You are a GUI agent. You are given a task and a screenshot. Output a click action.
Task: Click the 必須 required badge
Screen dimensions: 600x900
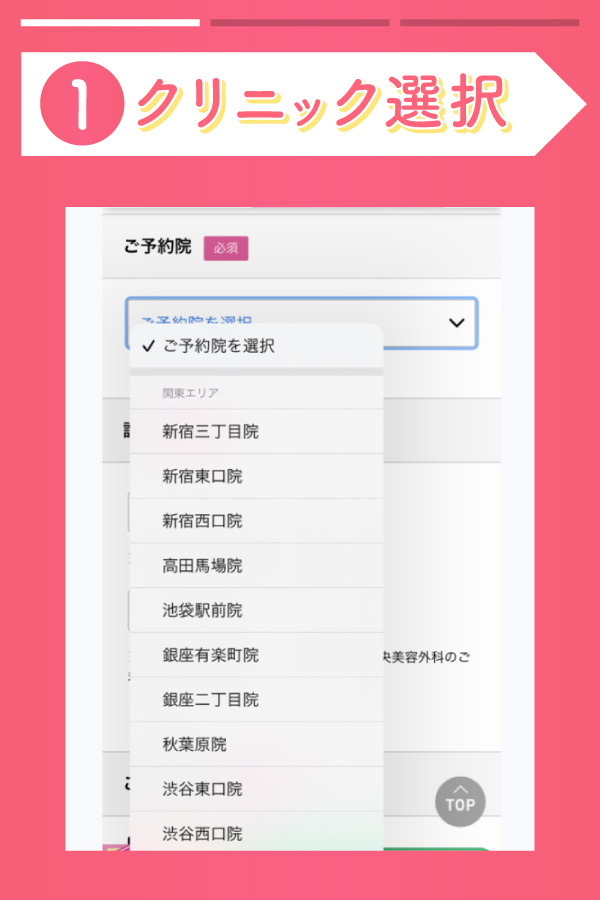[226, 248]
